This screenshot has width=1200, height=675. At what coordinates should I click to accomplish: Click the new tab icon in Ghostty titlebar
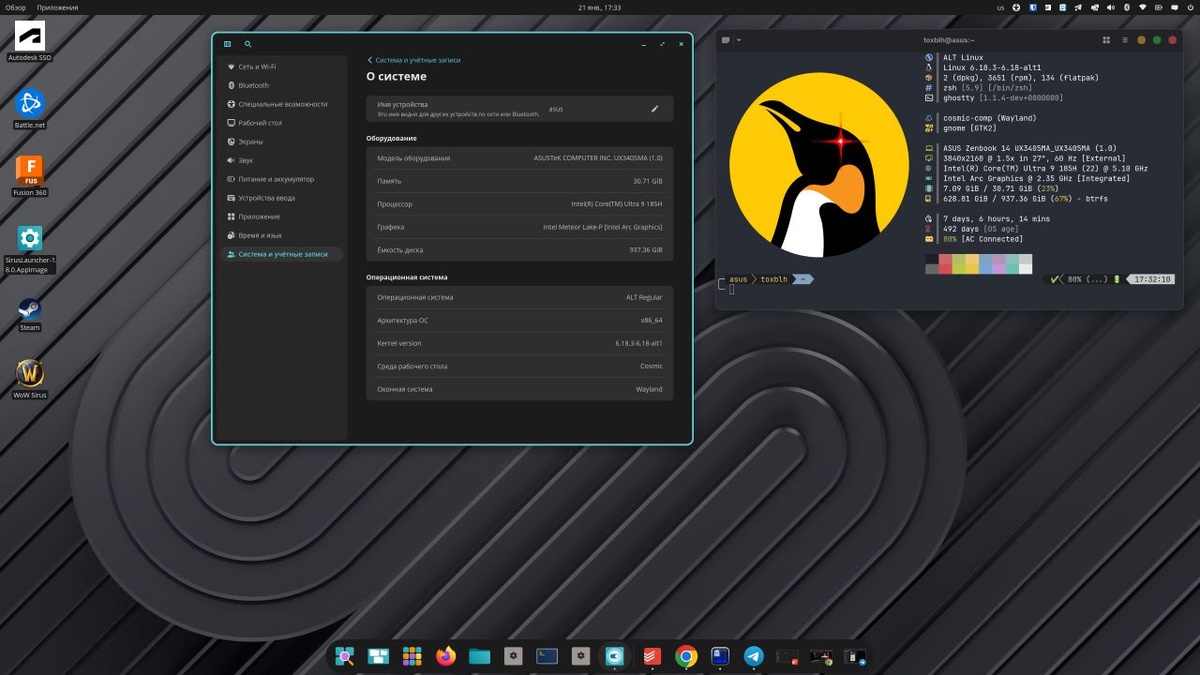click(x=726, y=40)
